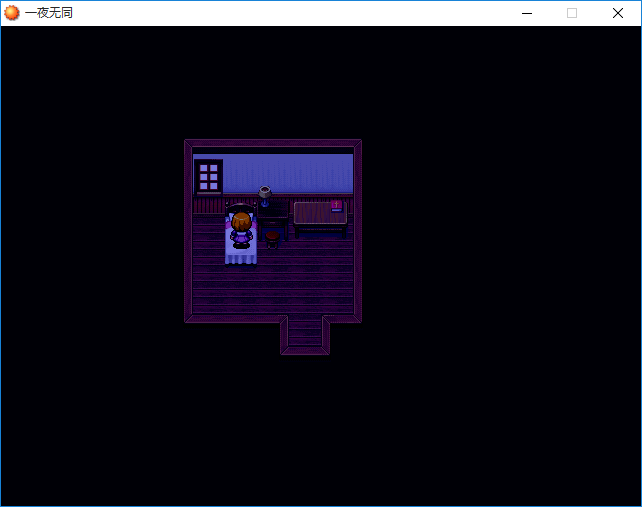This screenshot has width=642, height=507.
Task: Click the window title text 一夜无同
Action: [x=49, y=13]
